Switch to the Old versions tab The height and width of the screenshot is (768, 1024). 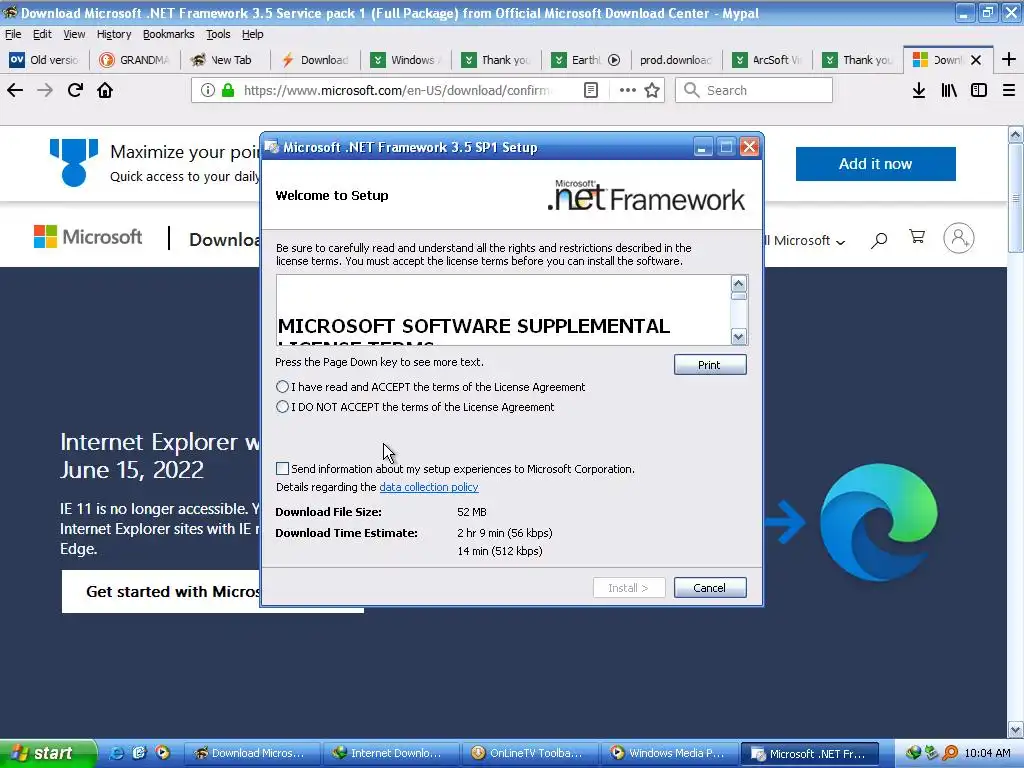coord(44,59)
